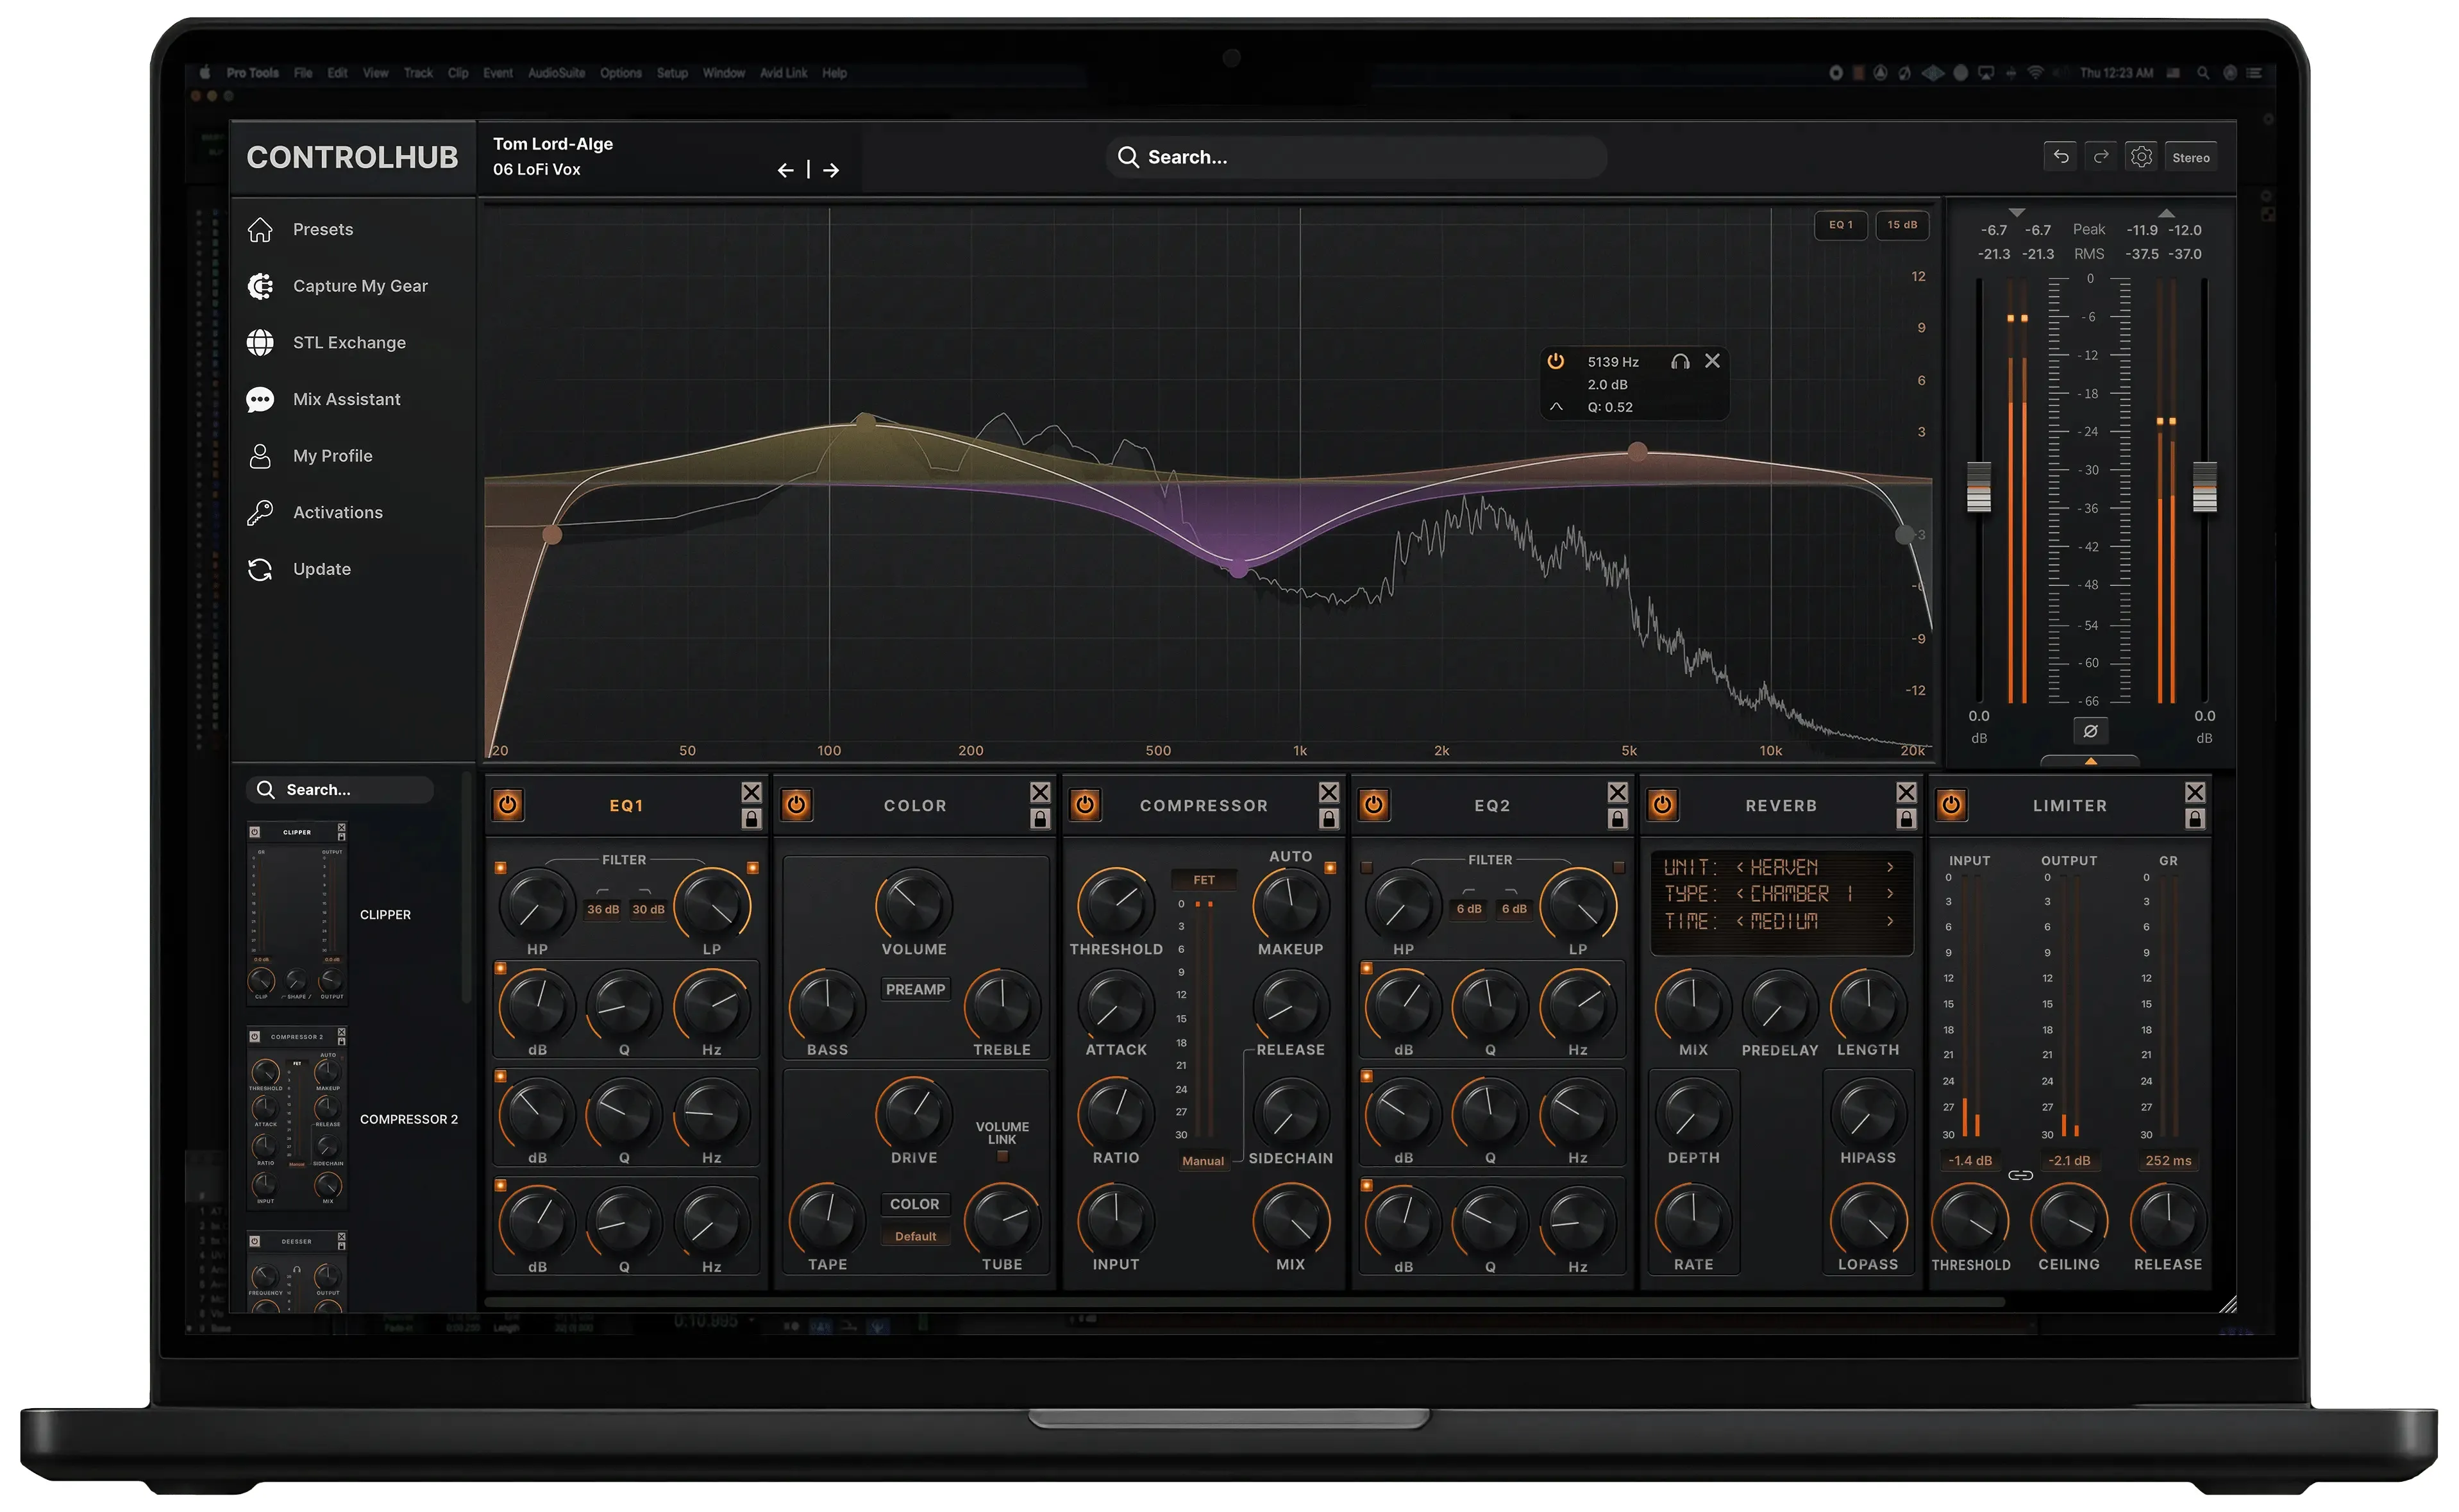Toggle VOLUME LINK checkbox in COLOR module
The width and height of the screenshot is (2459, 1512).
click(x=1003, y=1157)
